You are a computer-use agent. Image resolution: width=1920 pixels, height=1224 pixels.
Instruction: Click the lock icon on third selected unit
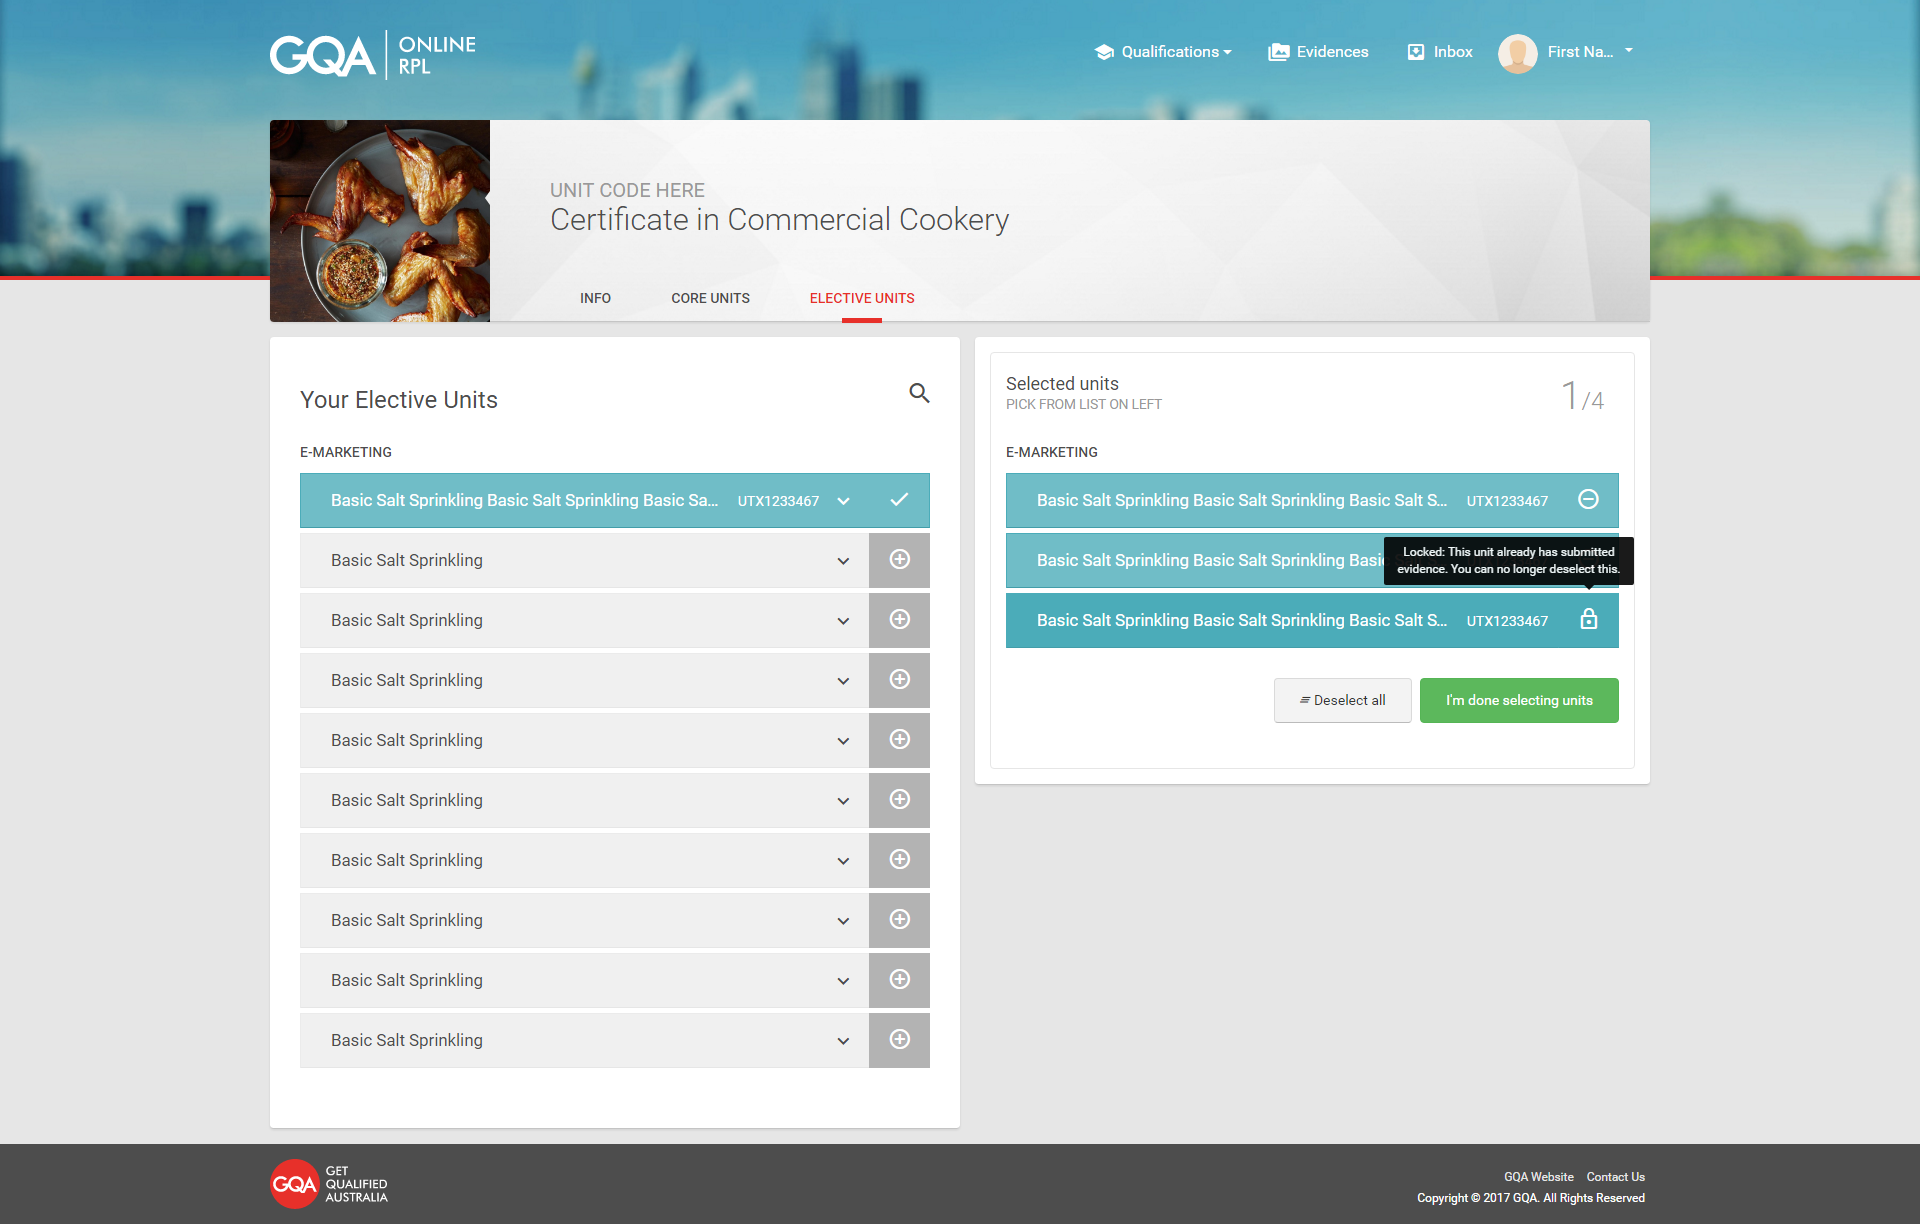(x=1588, y=620)
